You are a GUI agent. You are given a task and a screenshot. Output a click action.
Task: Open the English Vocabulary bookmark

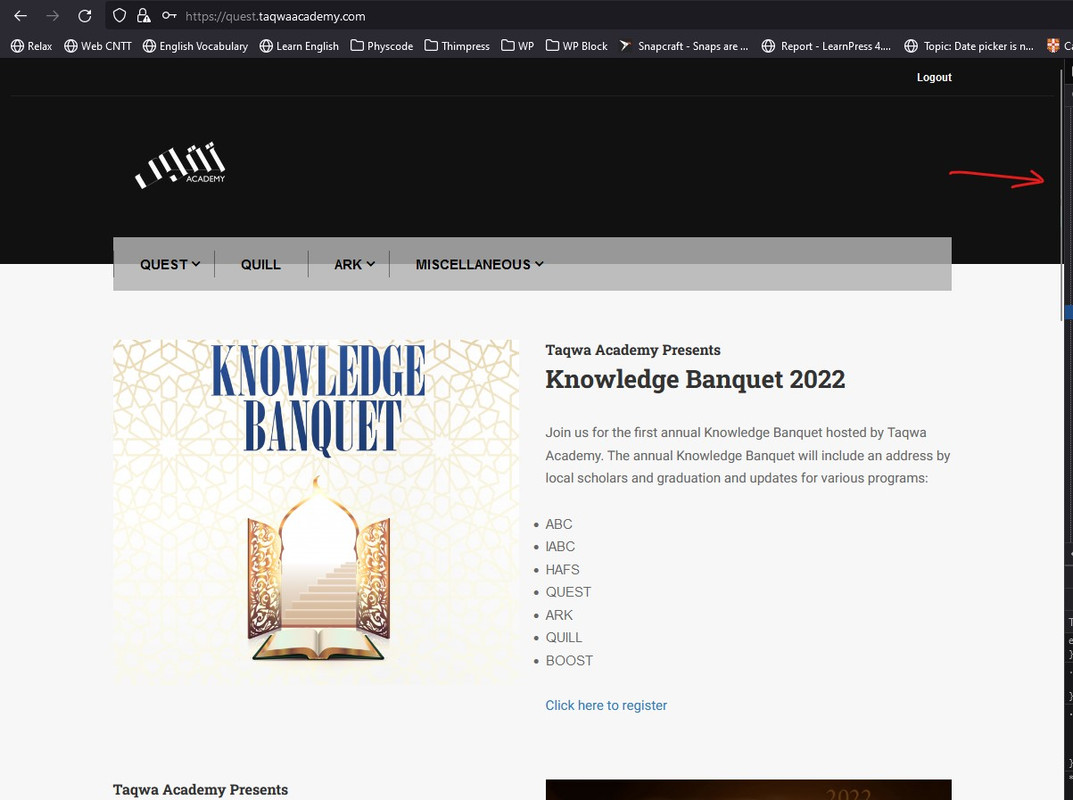click(x=196, y=46)
